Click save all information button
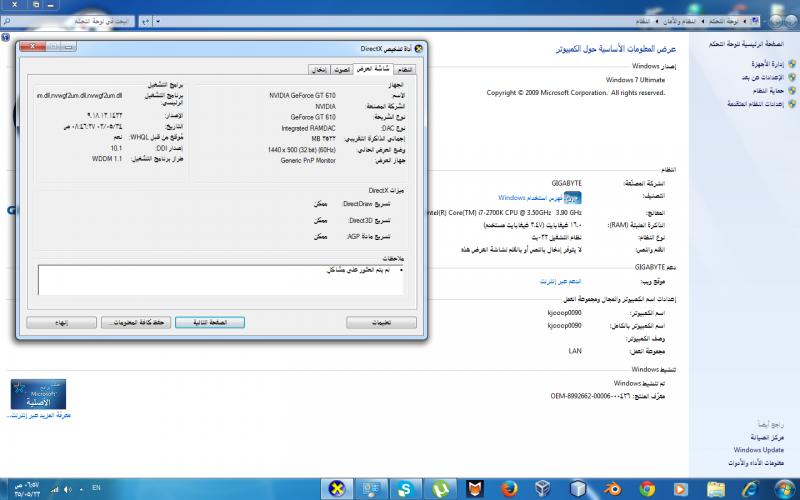Screen dimensions: 800x500 click(x=136, y=322)
